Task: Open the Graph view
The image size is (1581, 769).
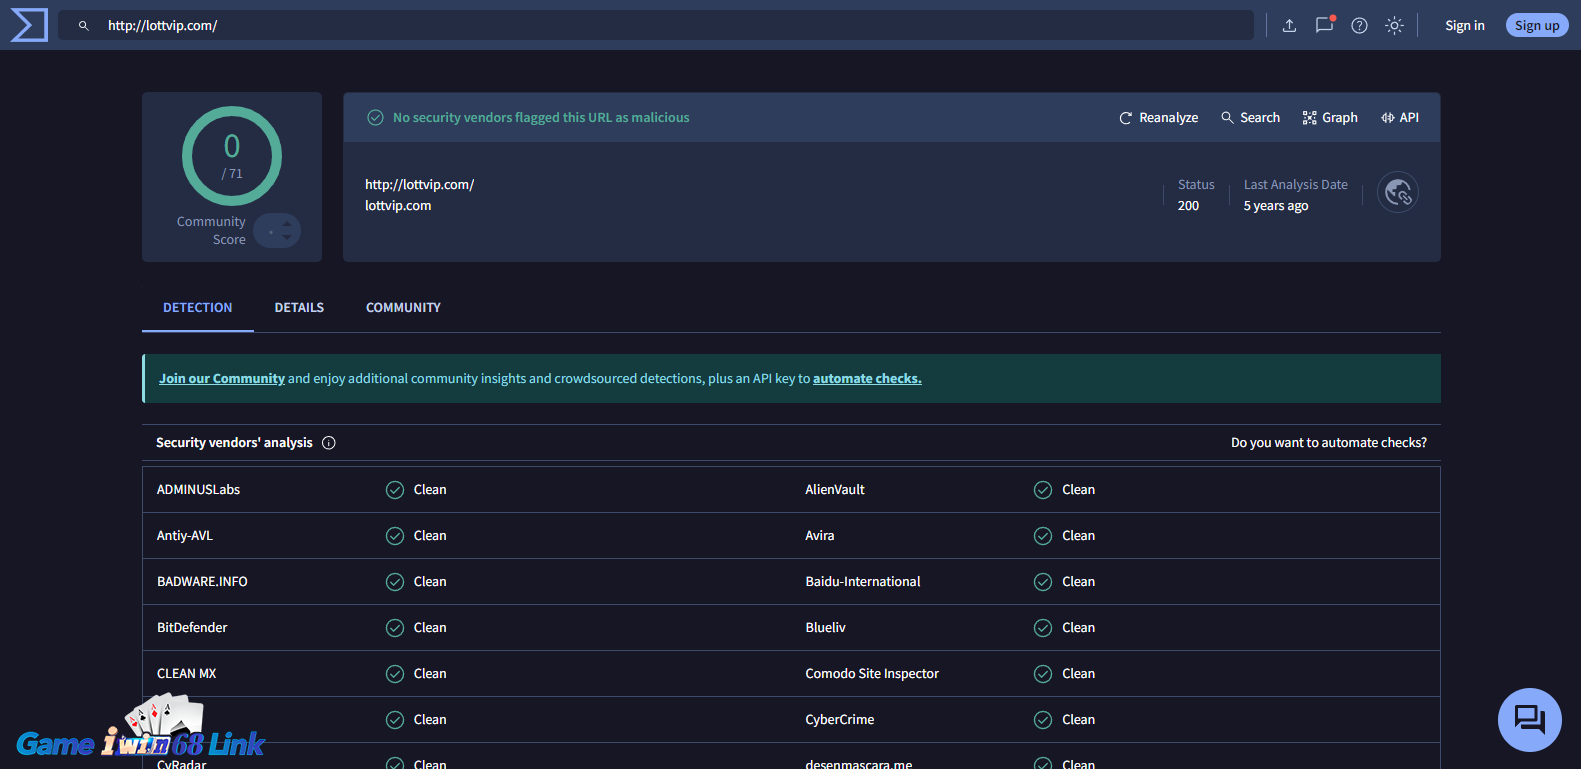Action: tap(1330, 118)
